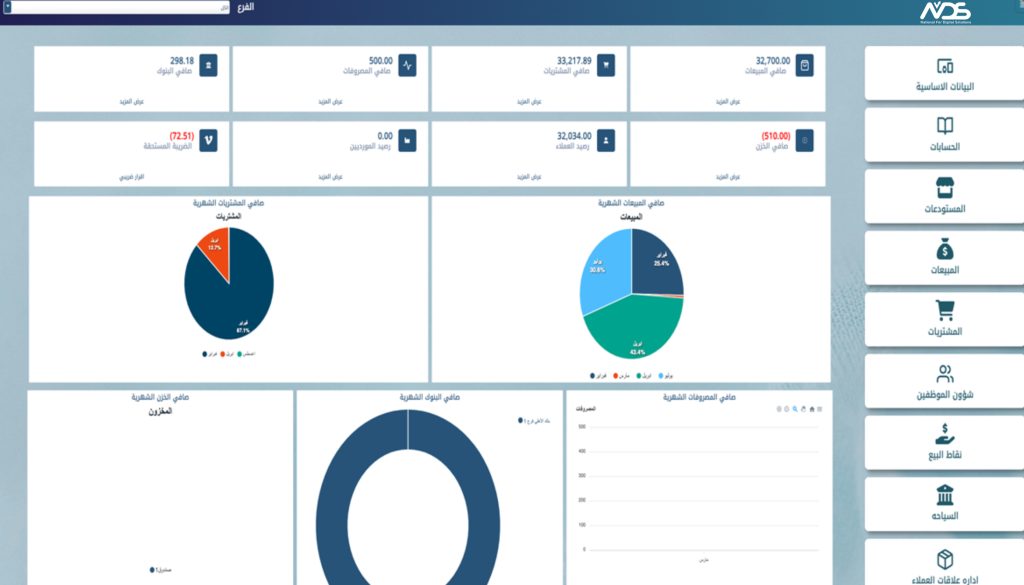Click the net banks card icon

[208, 65]
